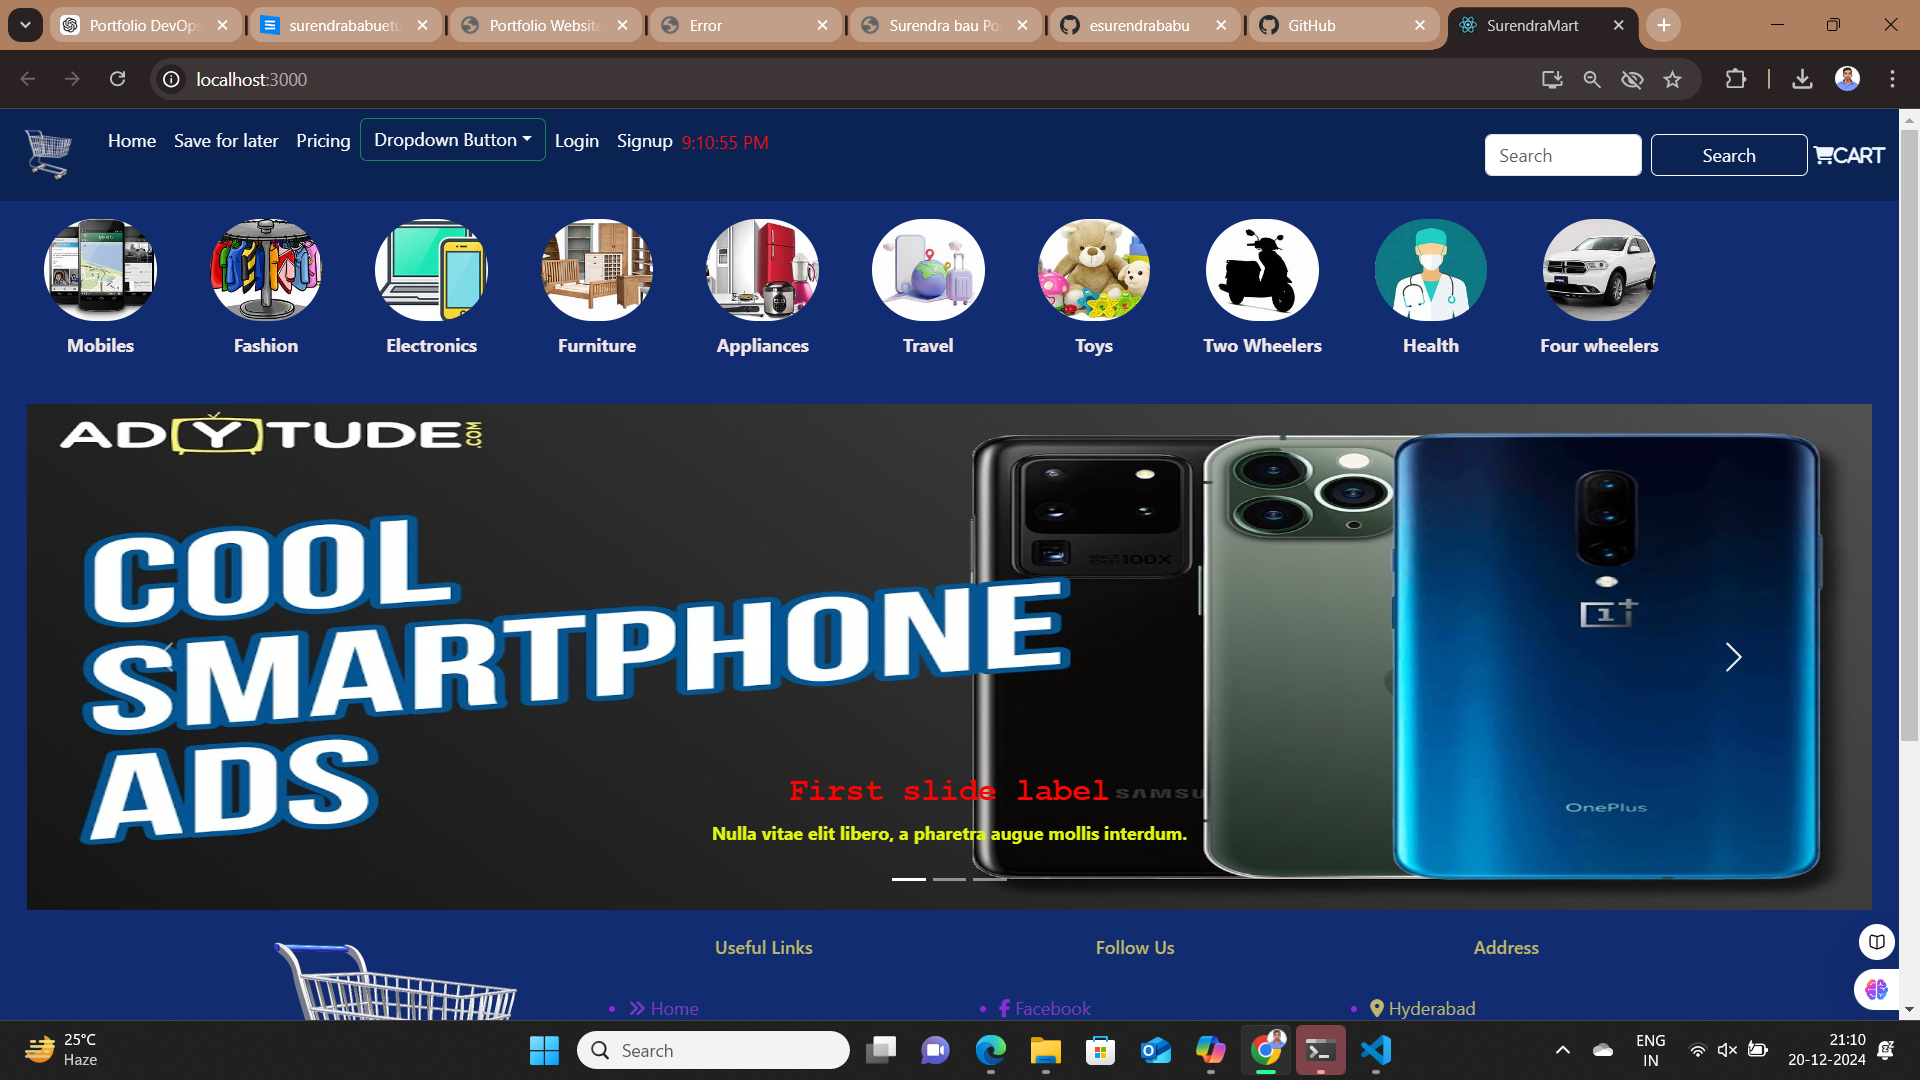Switch to the GitHub tab
Viewport: 1920px width, 1080px height.
(1342, 25)
